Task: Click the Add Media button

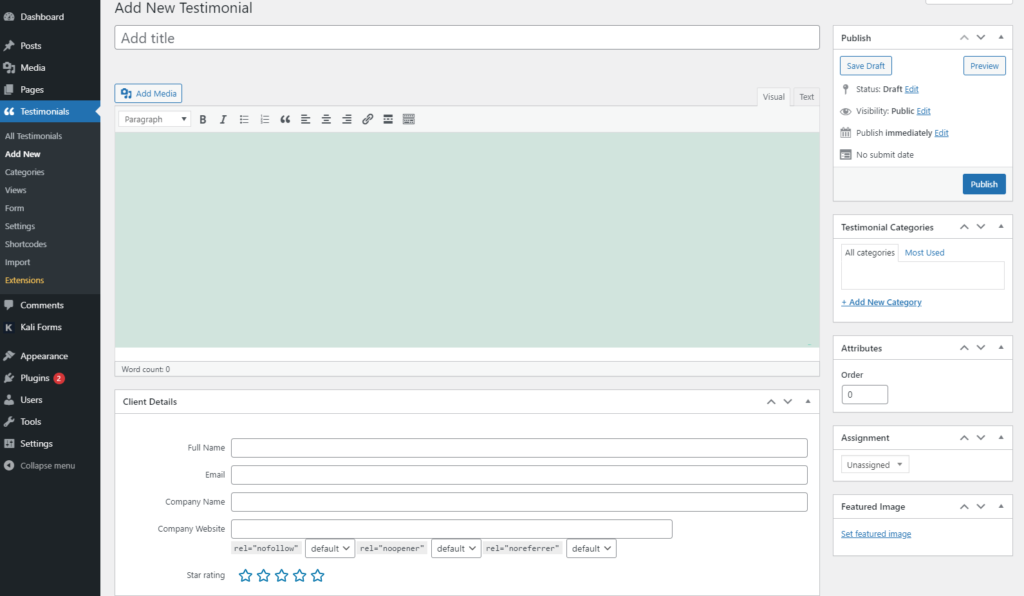Action: (148, 93)
